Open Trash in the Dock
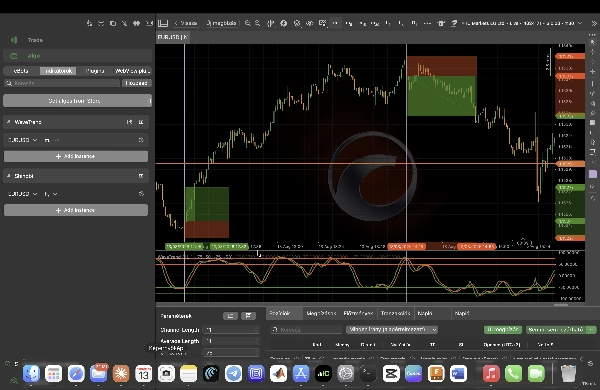This screenshot has height=390, width=600. click(x=569, y=373)
